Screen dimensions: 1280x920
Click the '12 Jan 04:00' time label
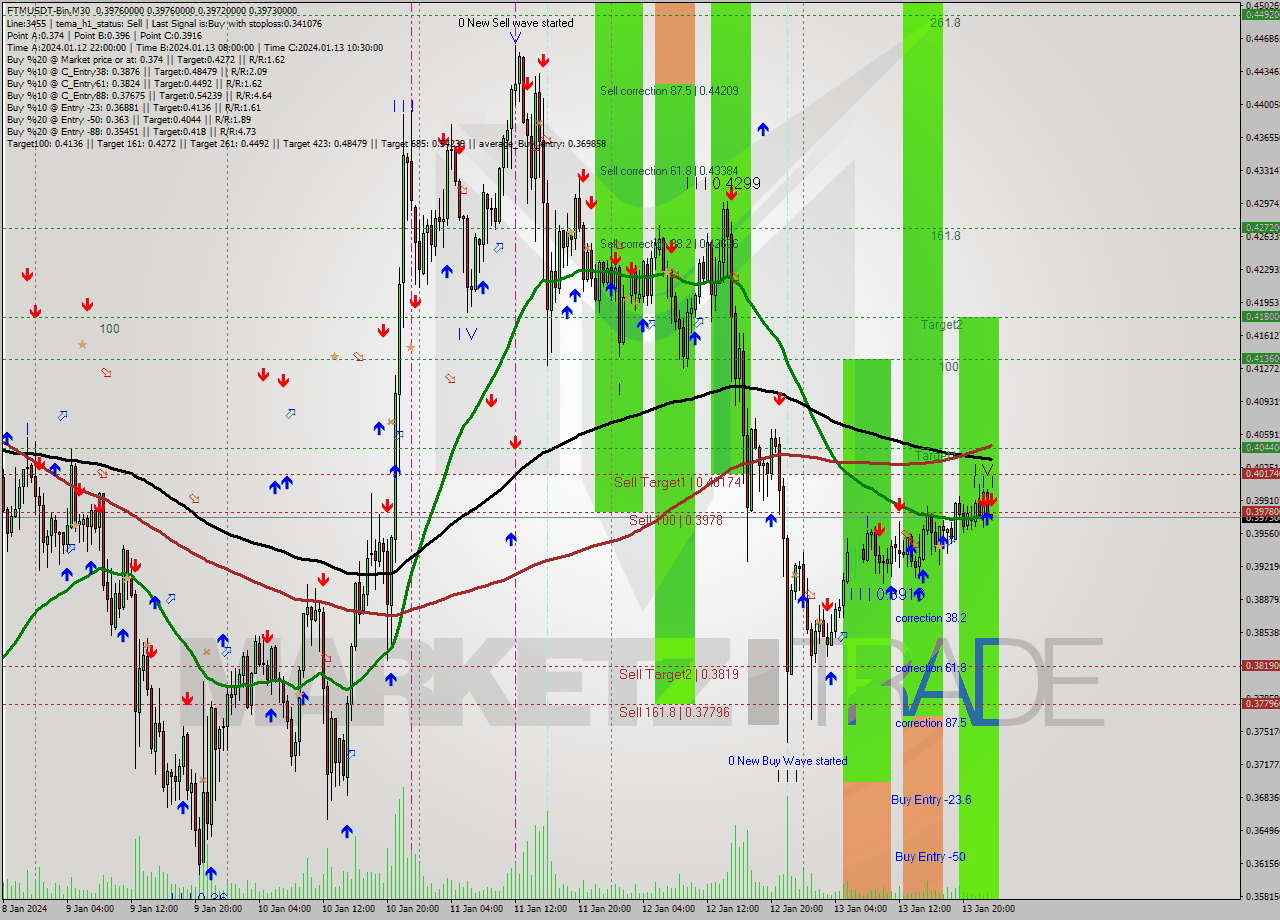coord(668,909)
